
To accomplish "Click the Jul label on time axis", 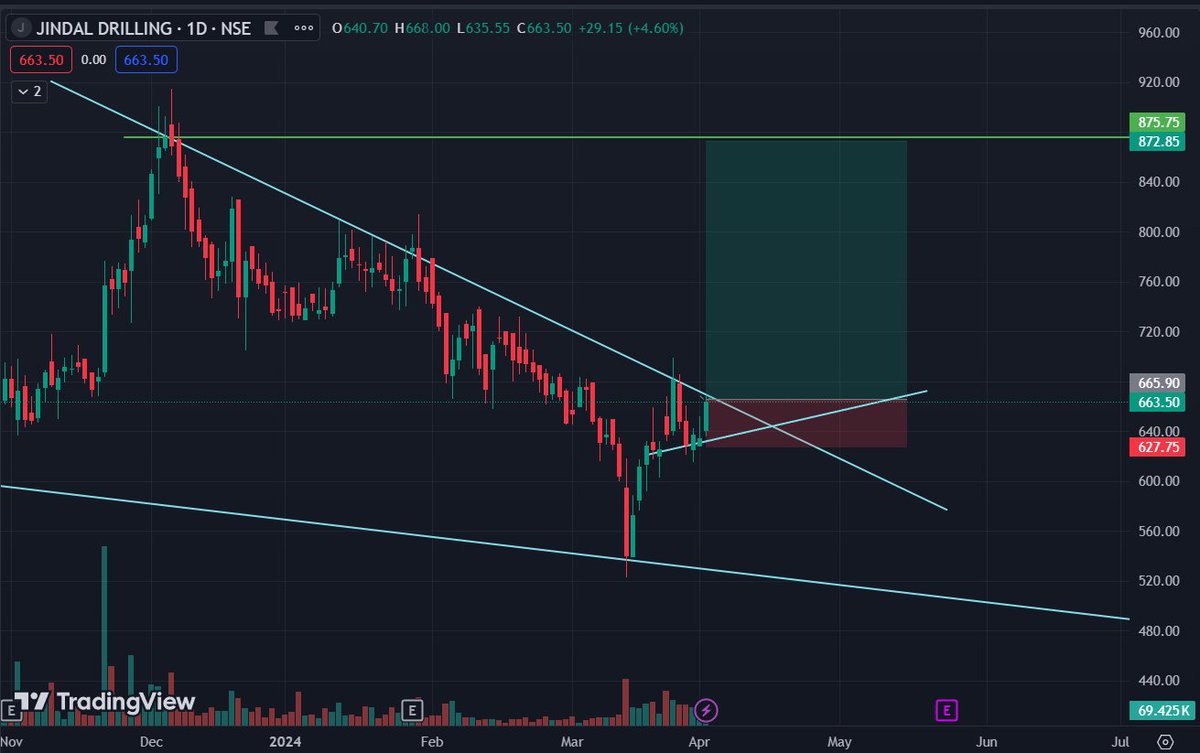I will (x=1120, y=742).
